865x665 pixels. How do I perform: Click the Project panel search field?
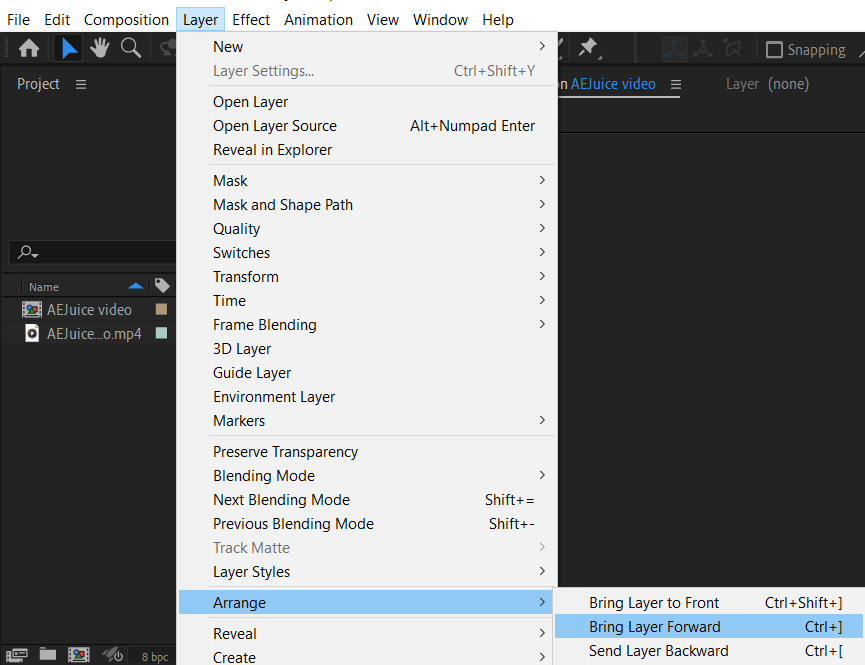[x=93, y=252]
